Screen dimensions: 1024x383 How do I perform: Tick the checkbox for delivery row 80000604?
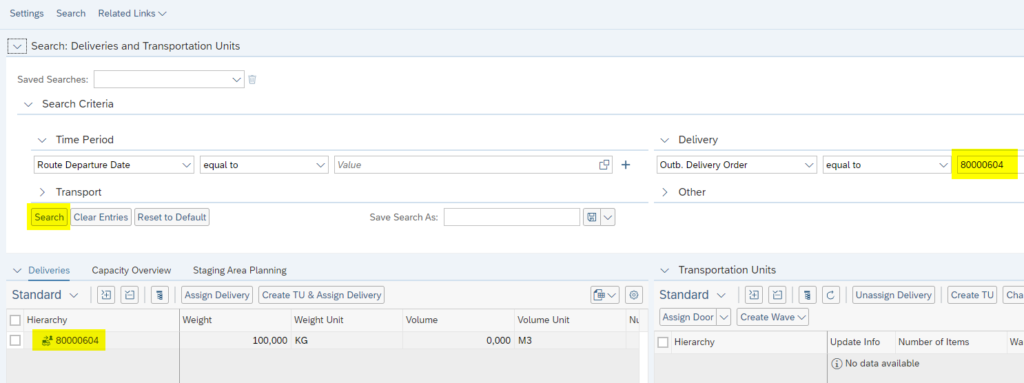(15, 341)
